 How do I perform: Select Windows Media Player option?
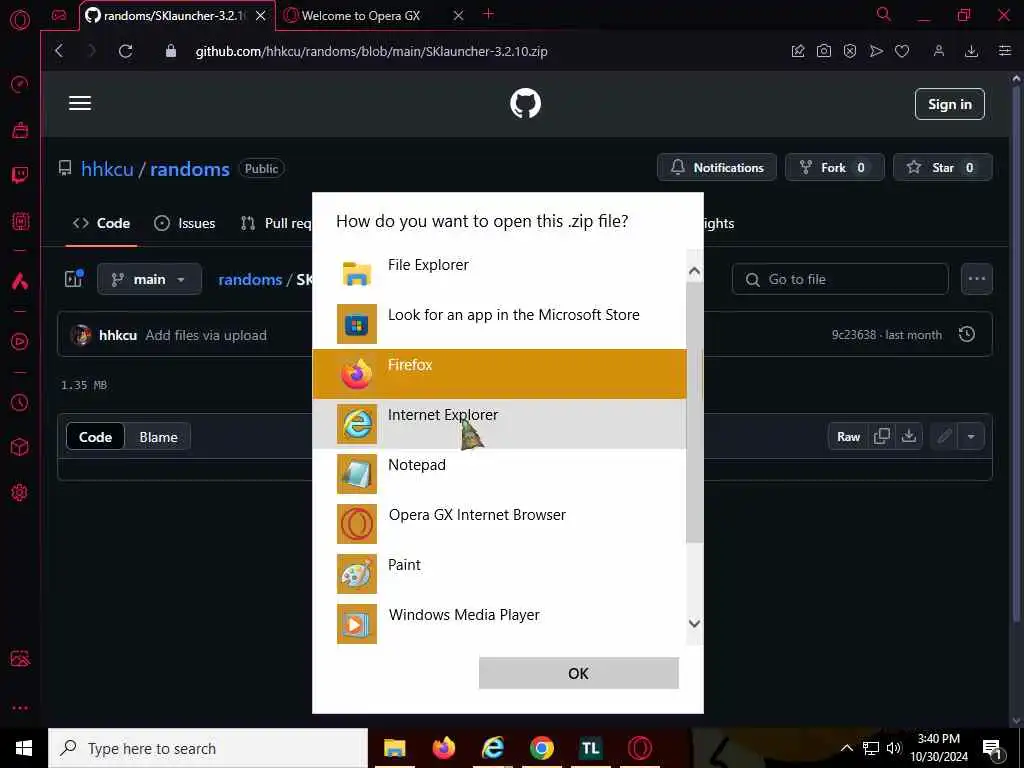[x=500, y=624]
